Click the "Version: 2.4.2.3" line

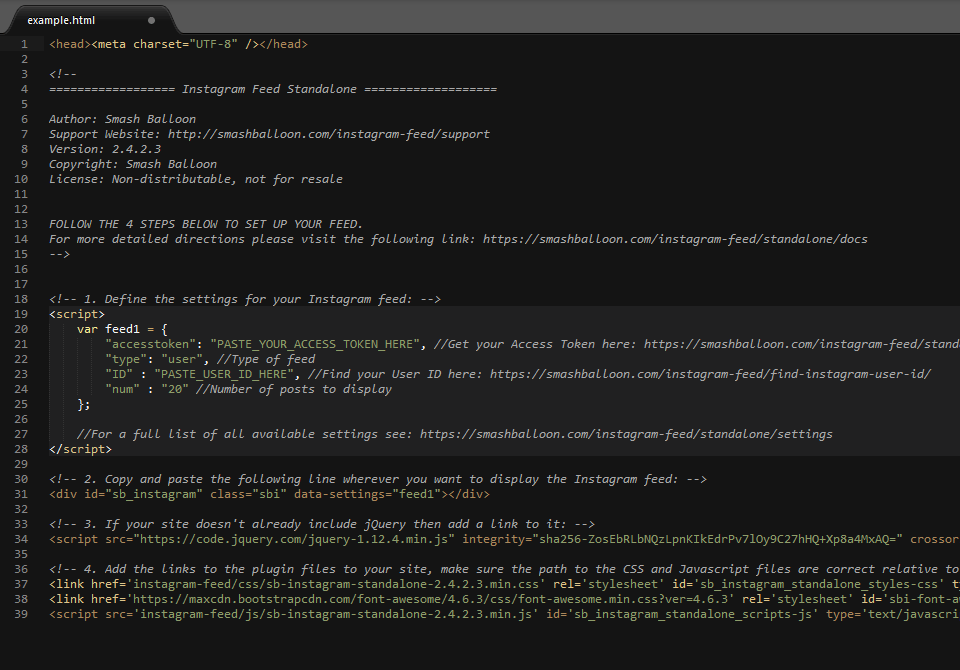pyautogui.click(x=105, y=149)
